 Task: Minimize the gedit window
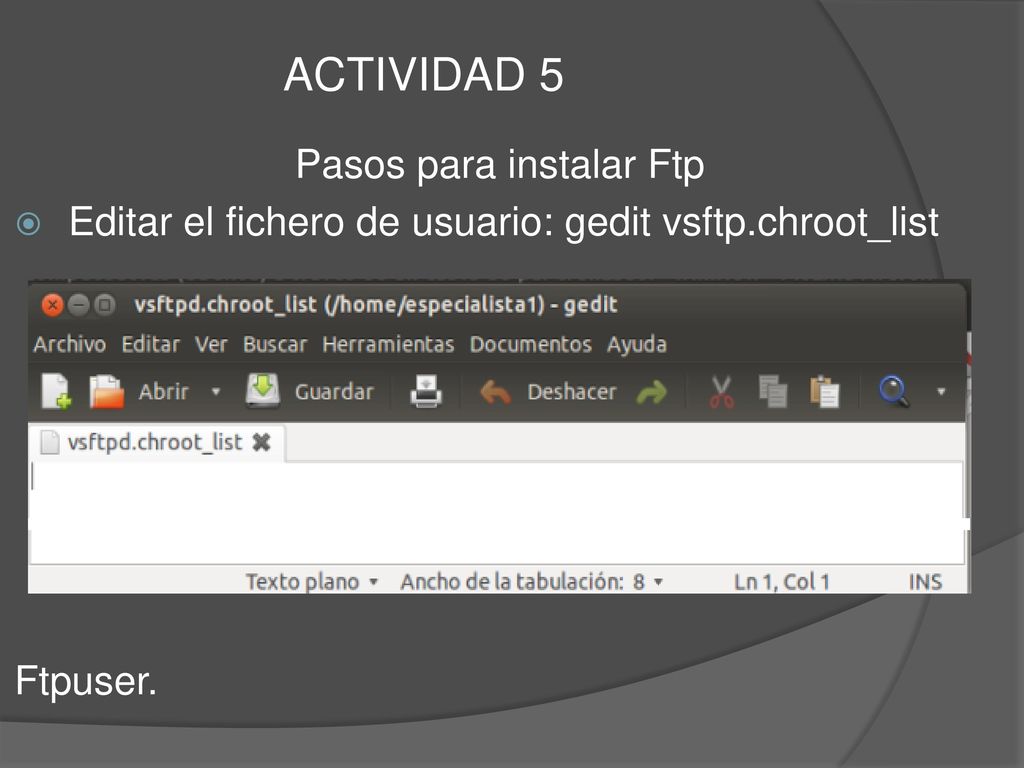tap(79, 305)
